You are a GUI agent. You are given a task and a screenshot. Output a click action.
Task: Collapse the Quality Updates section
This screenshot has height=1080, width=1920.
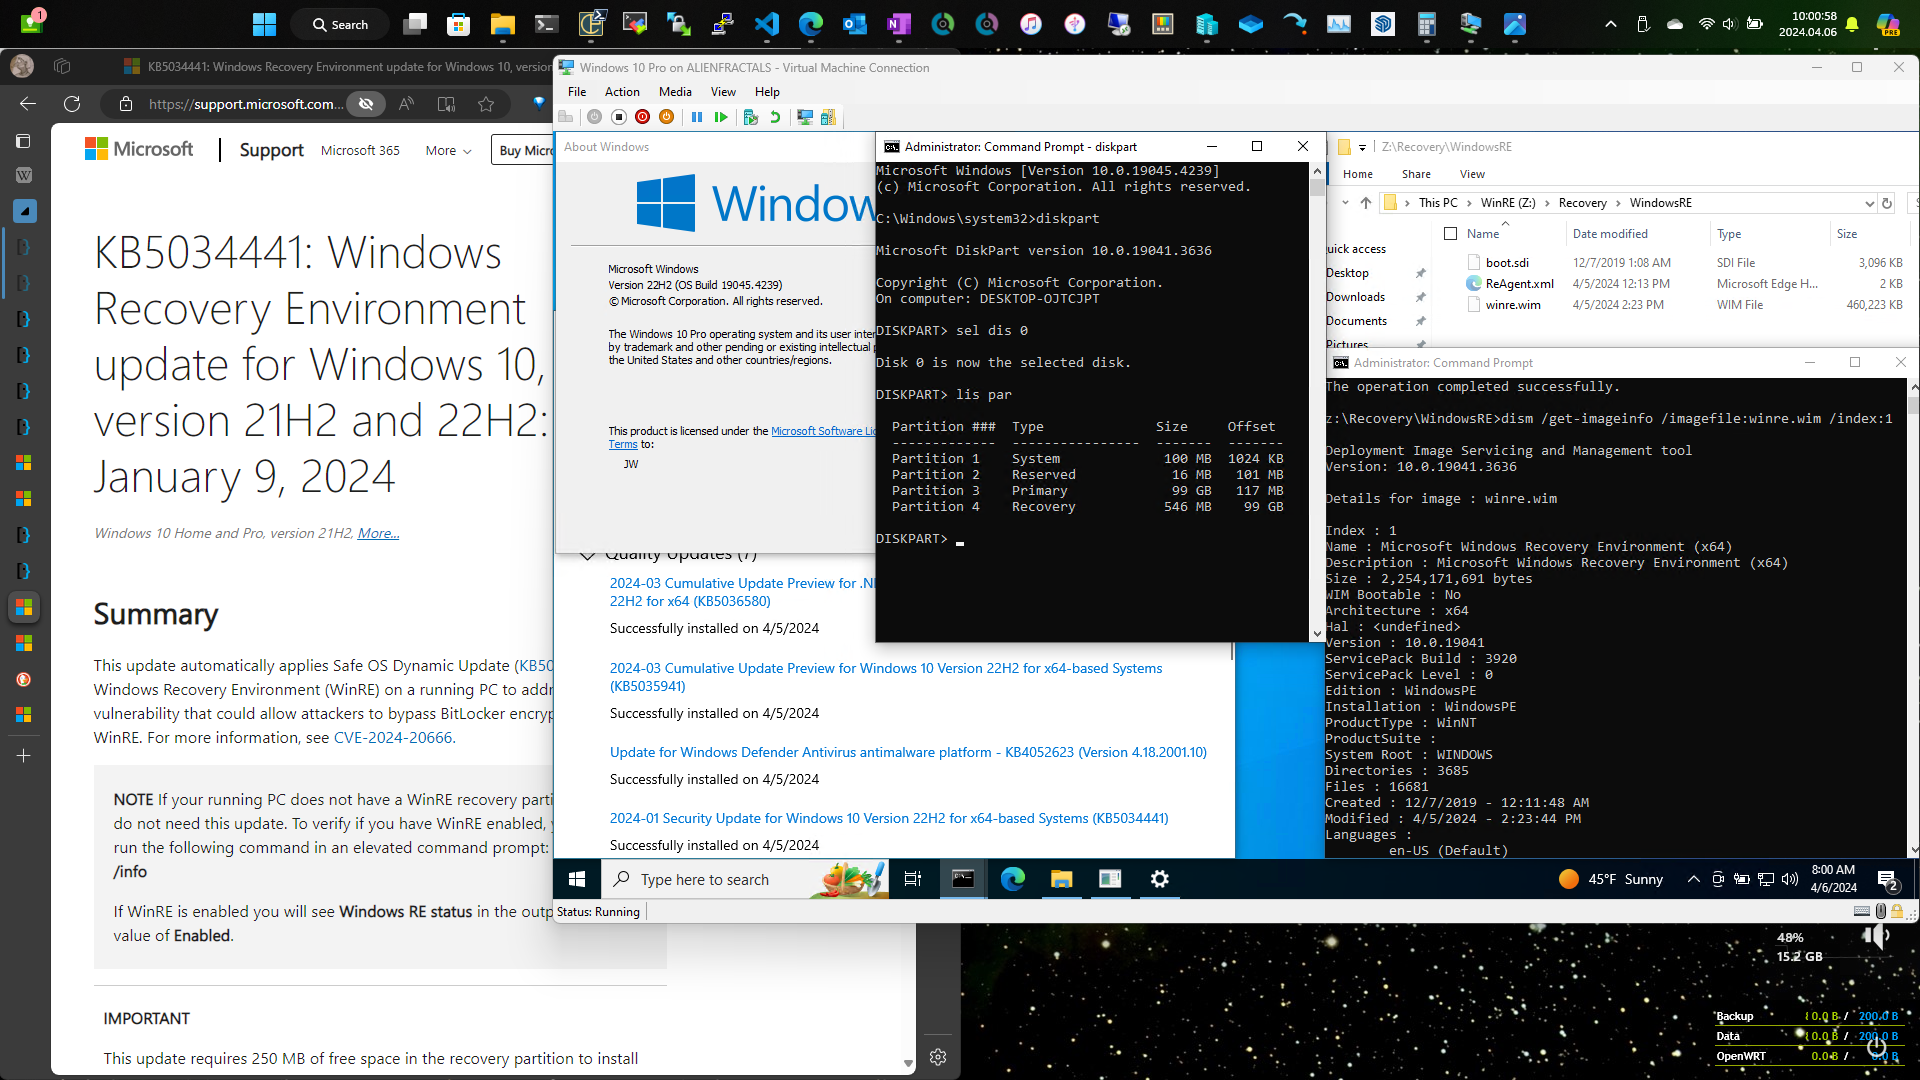click(x=587, y=554)
